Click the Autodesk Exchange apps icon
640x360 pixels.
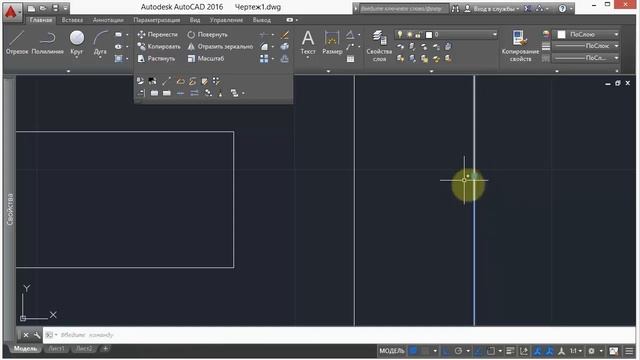tap(527, 8)
